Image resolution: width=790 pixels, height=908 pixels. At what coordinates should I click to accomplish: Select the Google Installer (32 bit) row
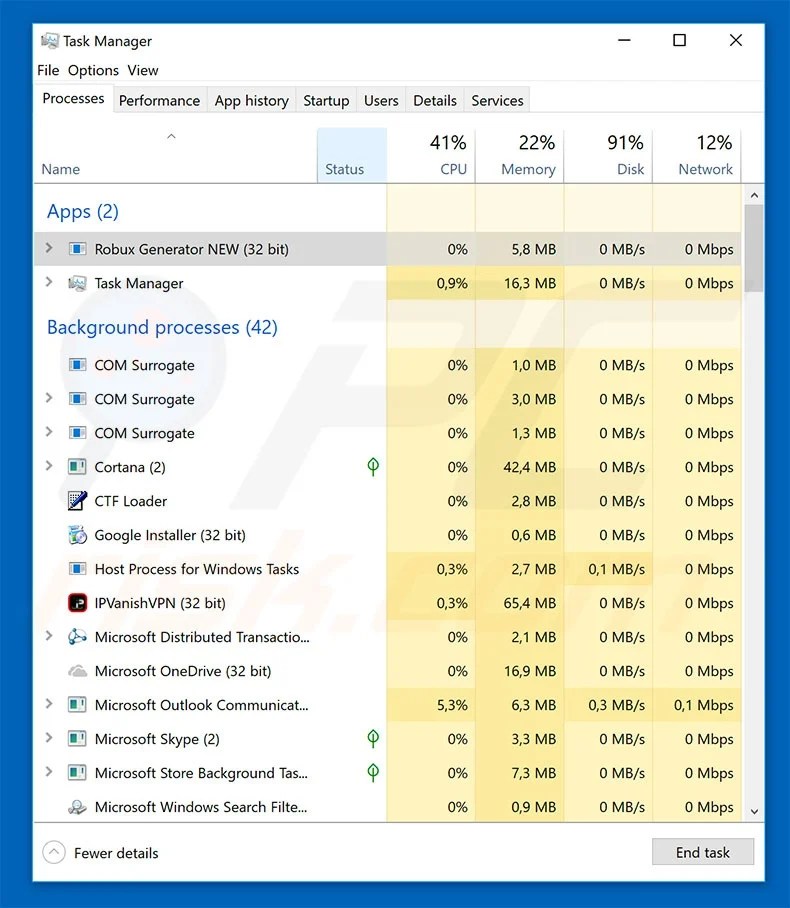click(387, 535)
